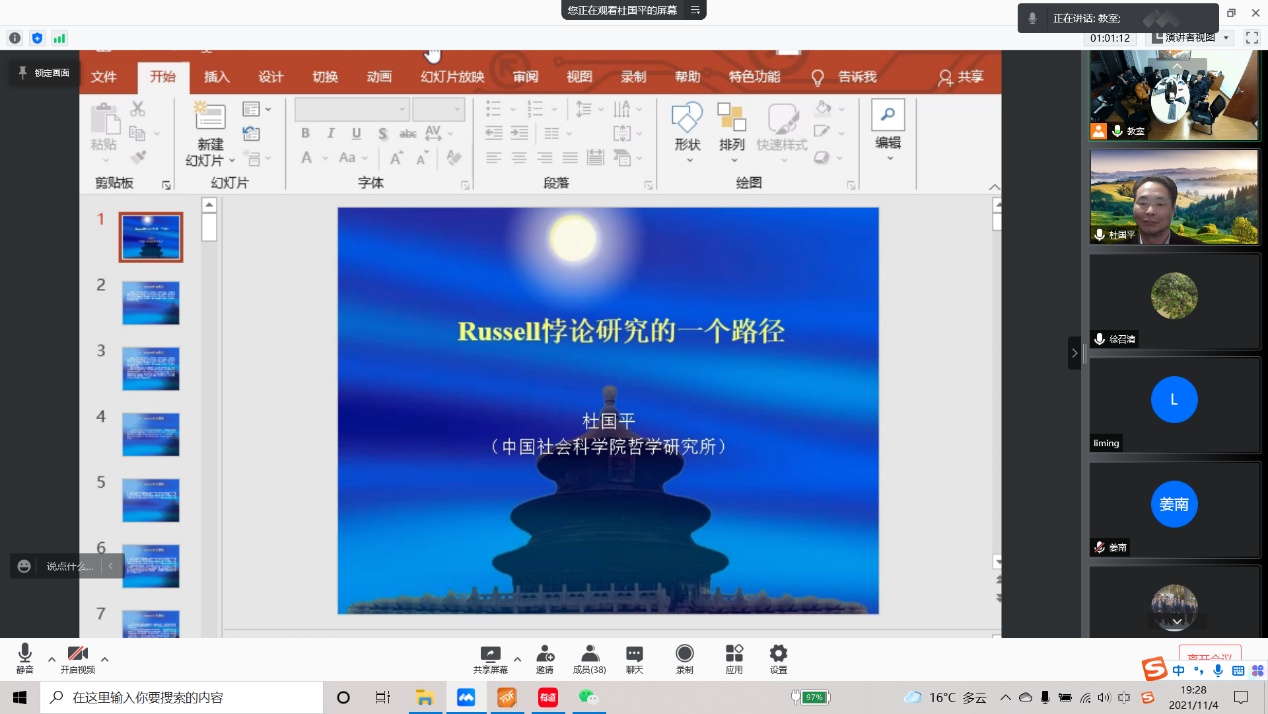Open the Chat (聊天) panel
Image resolution: width=1268 pixels, height=714 pixels.
(x=634, y=658)
